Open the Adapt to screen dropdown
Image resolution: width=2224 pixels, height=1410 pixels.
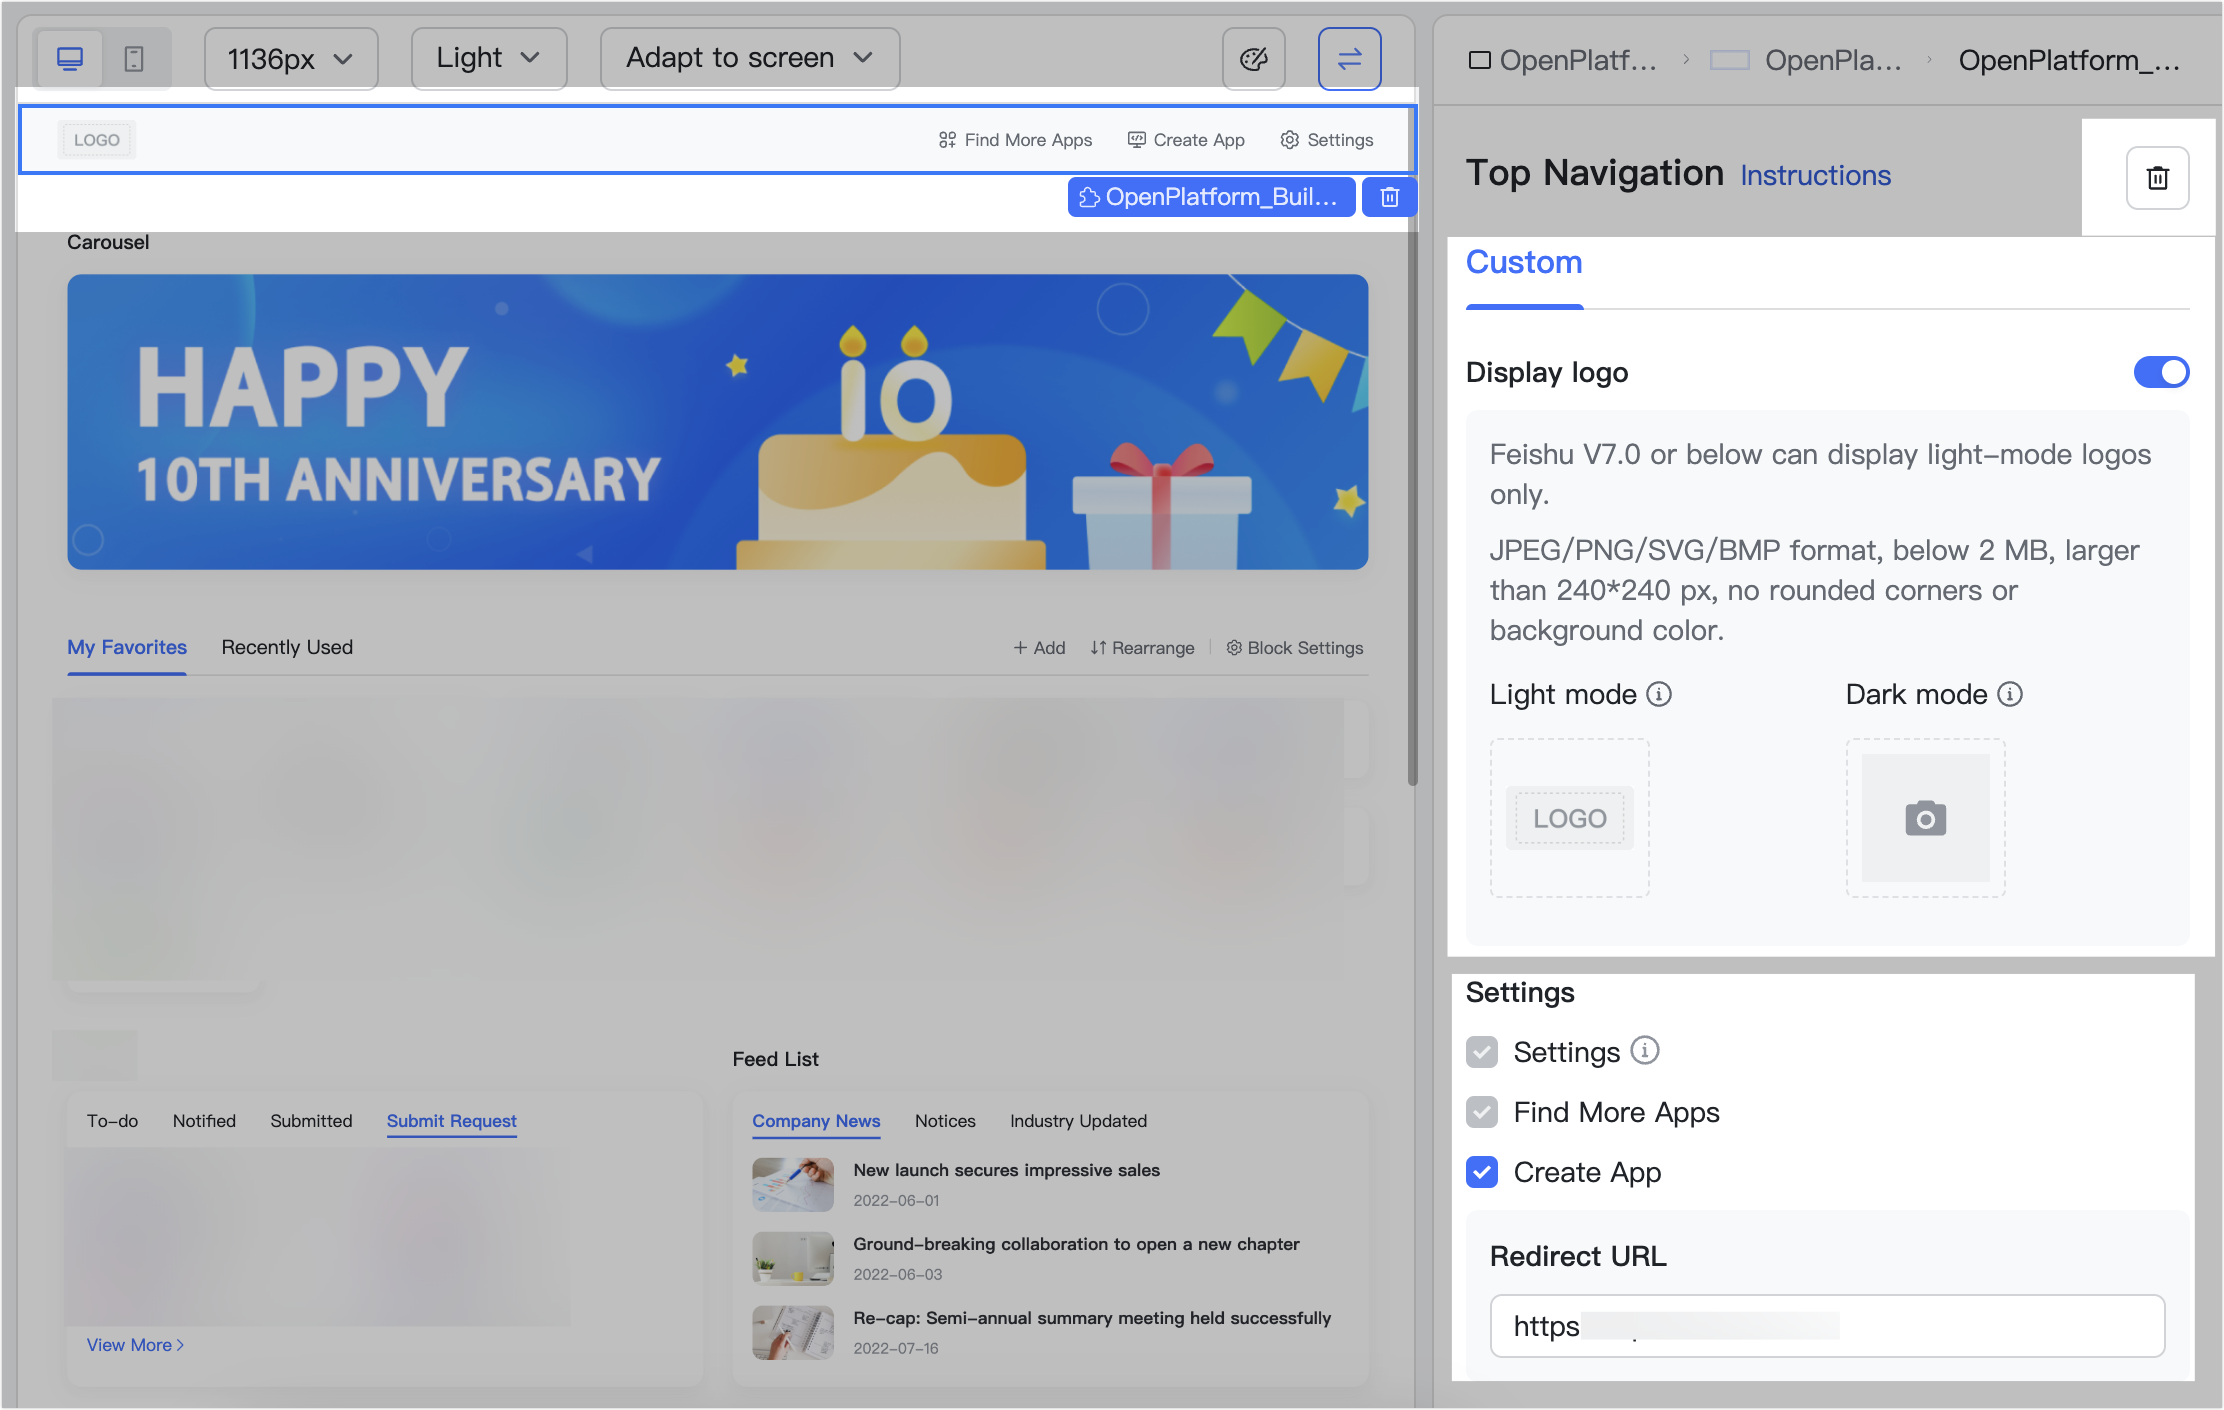[x=750, y=59]
